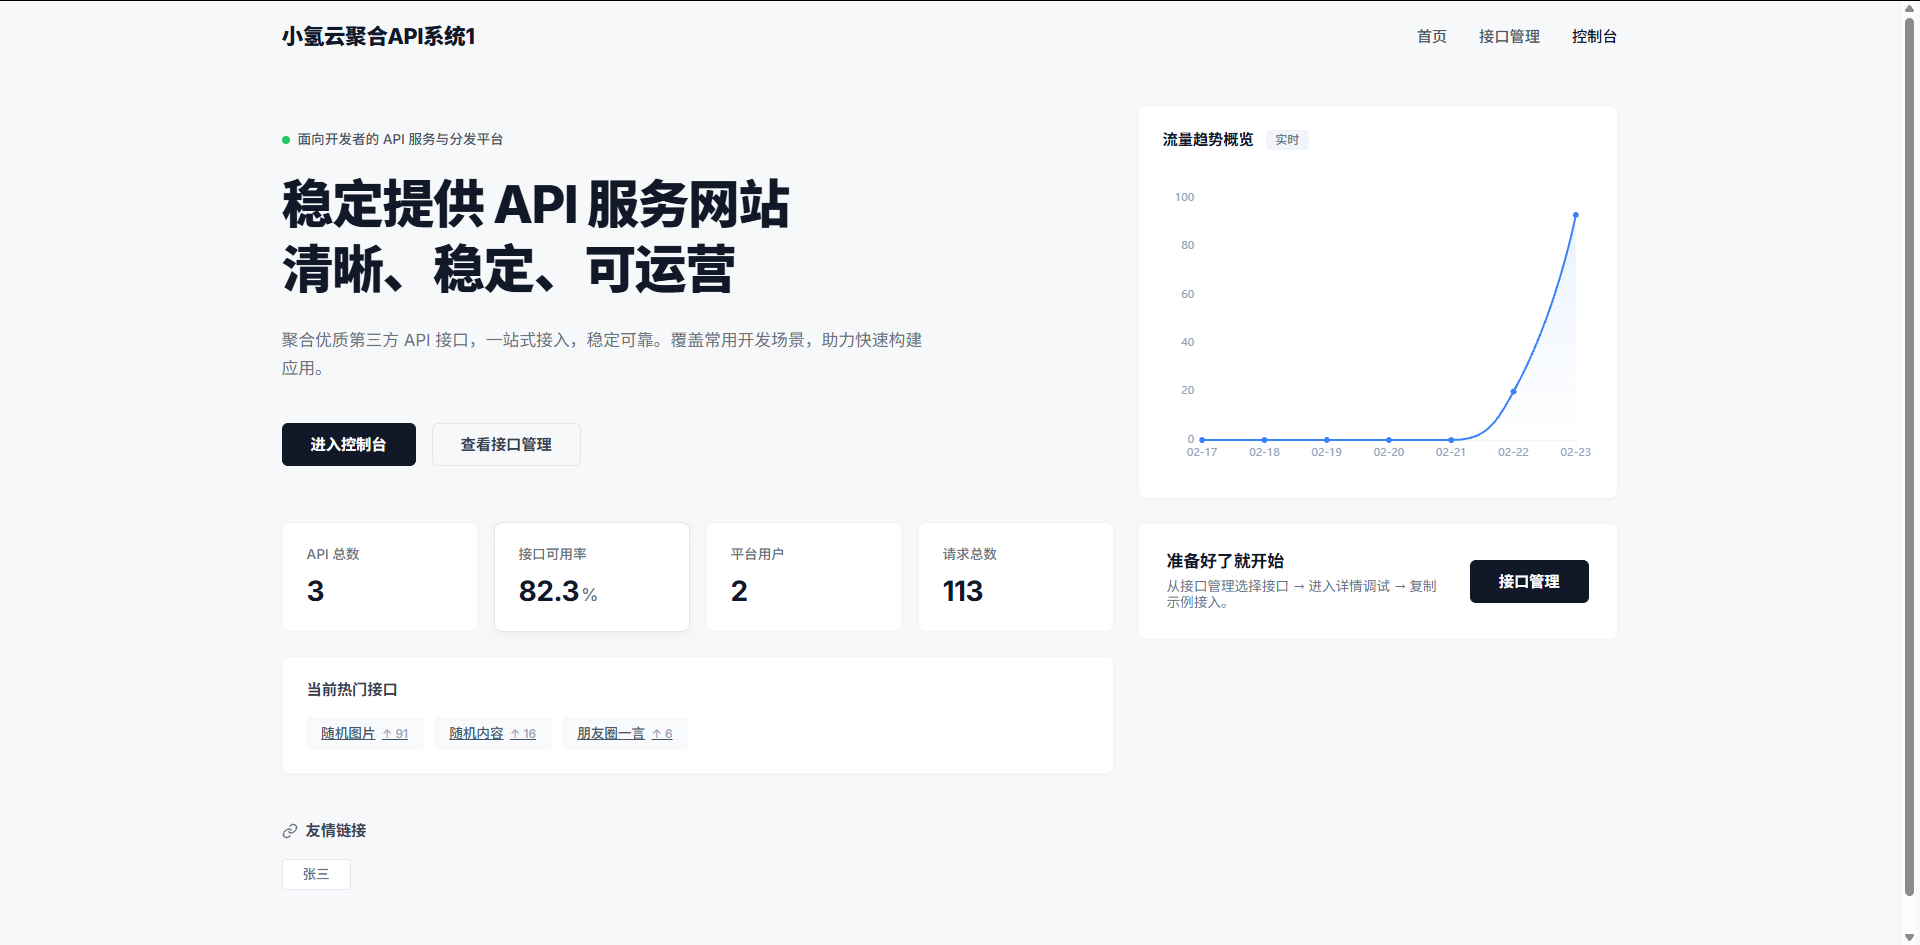Click the 02-21 data point on the chart

[1451, 439]
